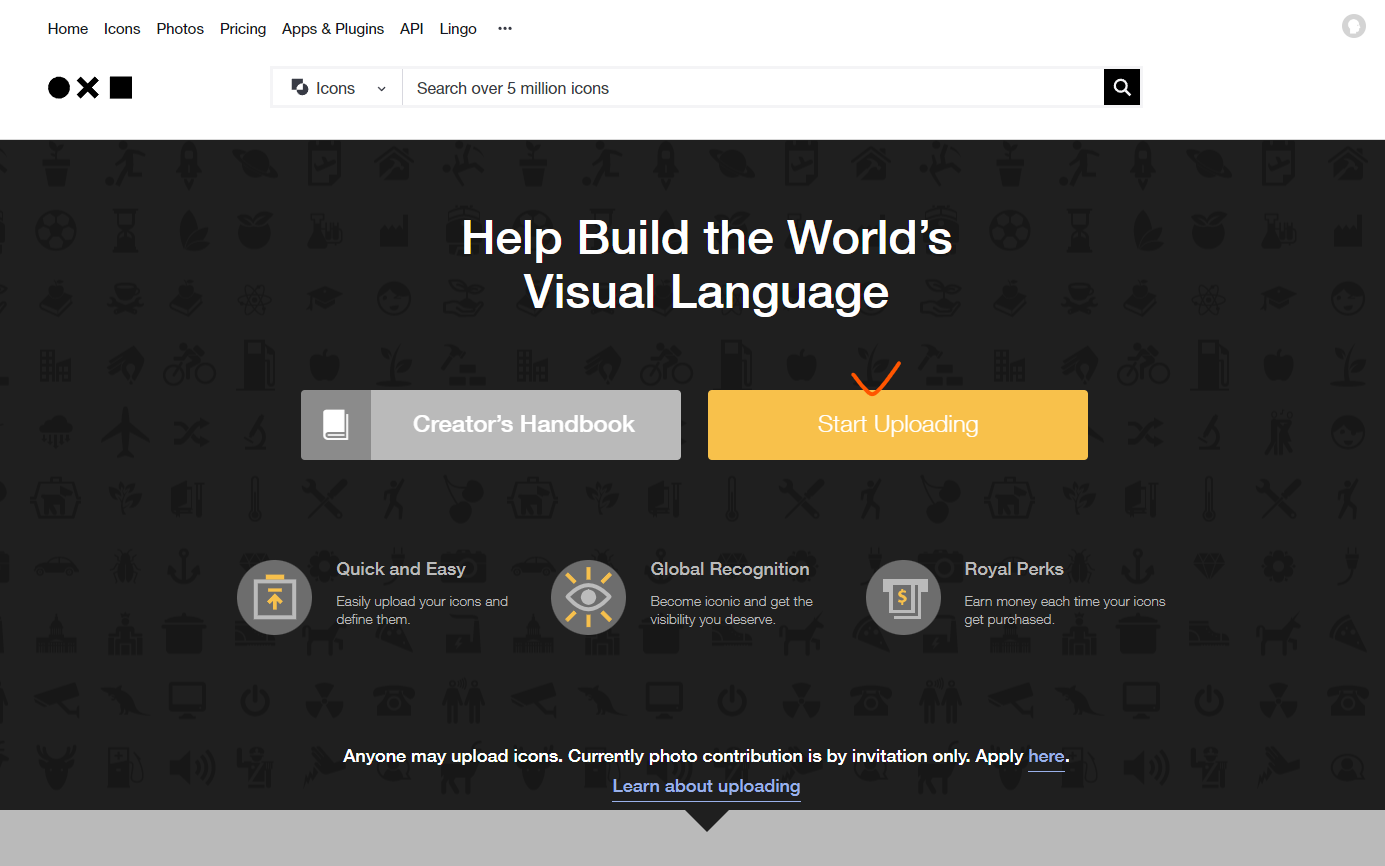
Task: Open Photos in the top navigation
Action: [x=180, y=29]
